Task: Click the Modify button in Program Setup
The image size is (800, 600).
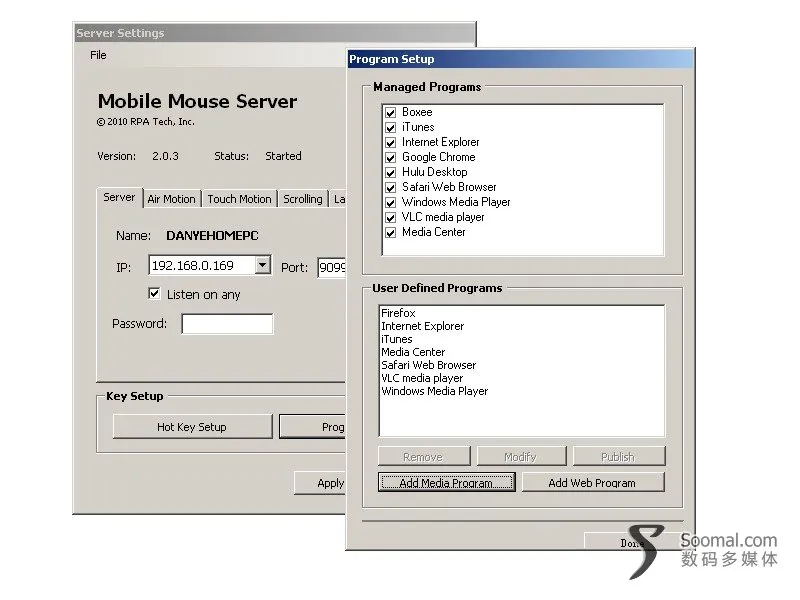Action: pyautogui.click(x=521, y=457)
